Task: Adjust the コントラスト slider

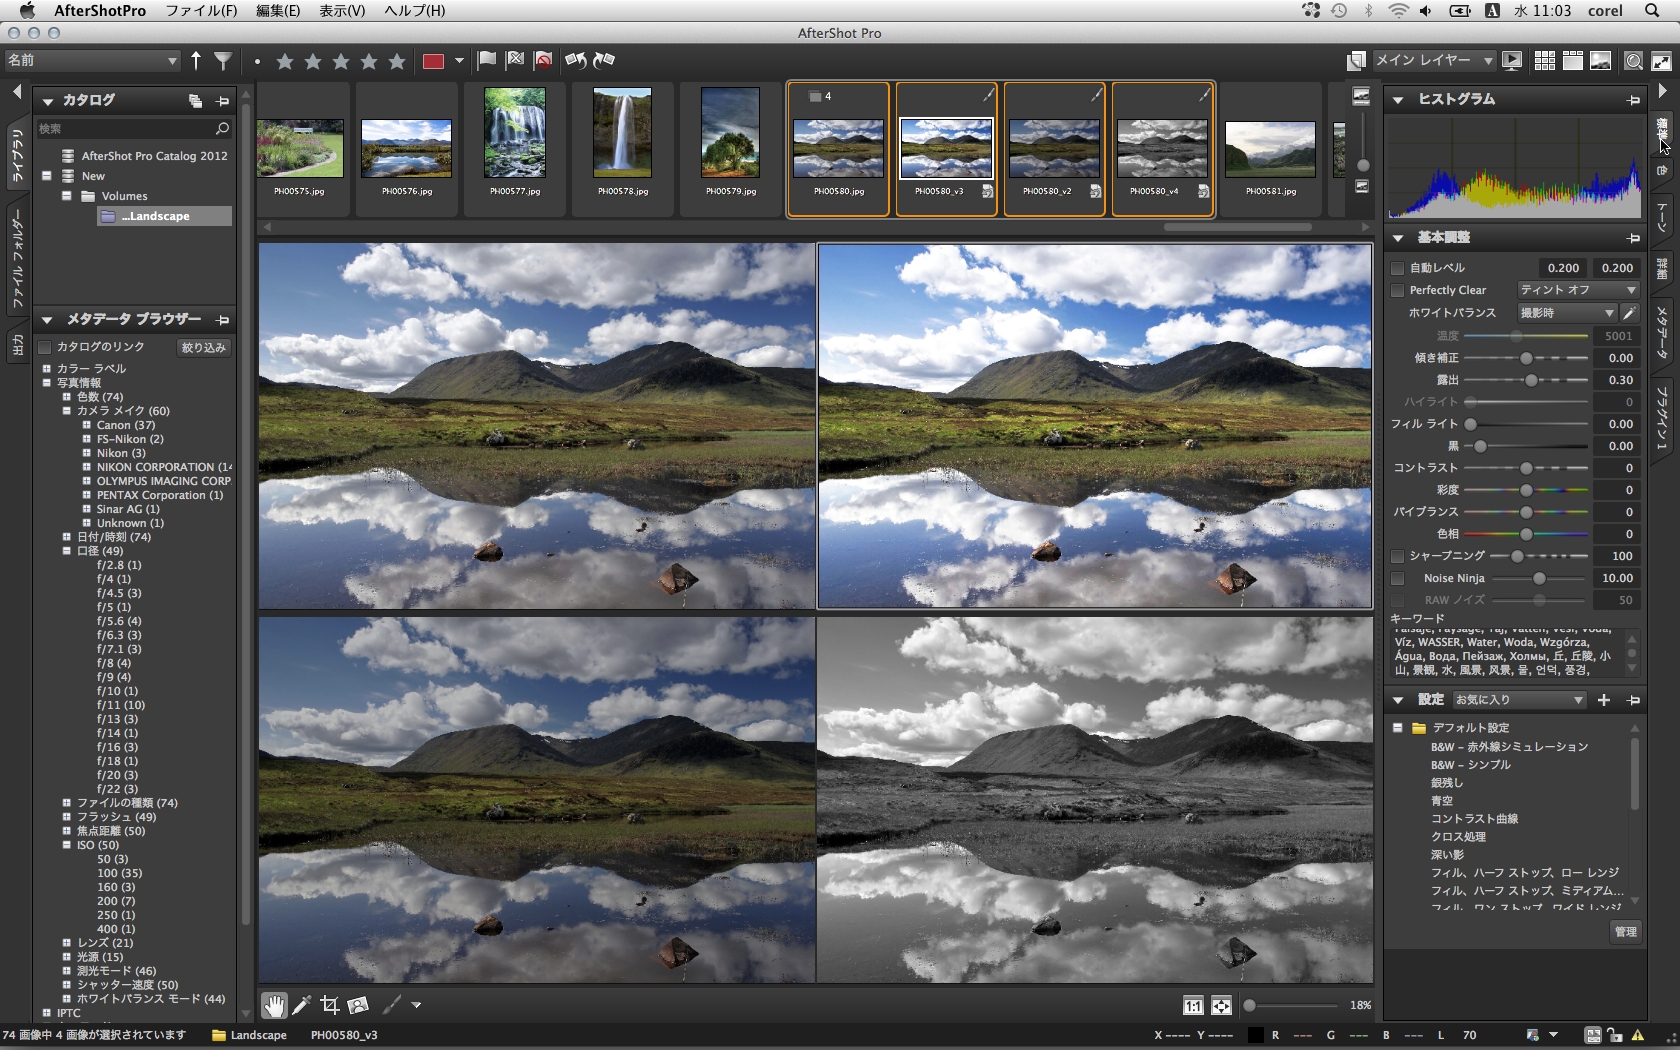Action: (x=1526, y=468)
